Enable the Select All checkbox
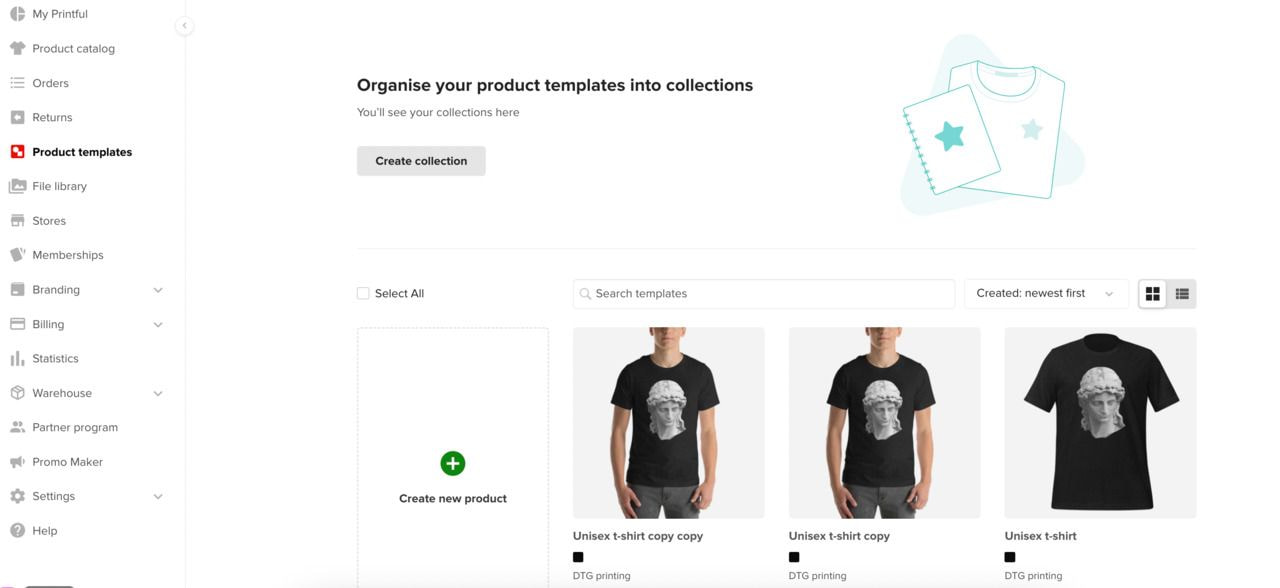The image size is (1280, 588). [363, 293]
